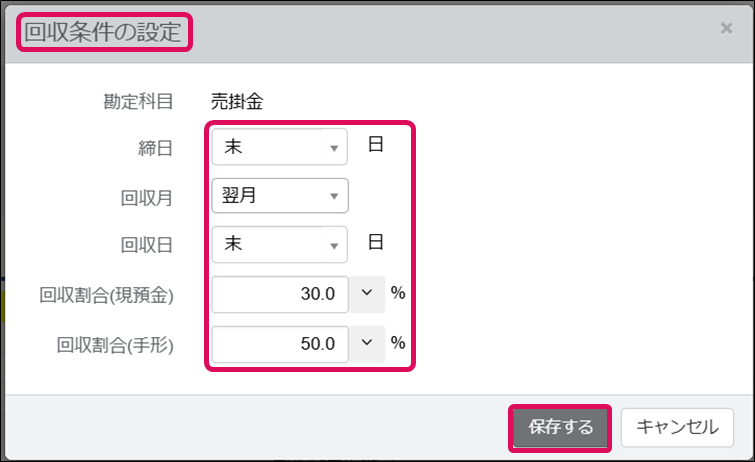This screenshot has height=462, width=755.
Task: Focus the 30.0 percentage input field
Action: pos(280,294)
